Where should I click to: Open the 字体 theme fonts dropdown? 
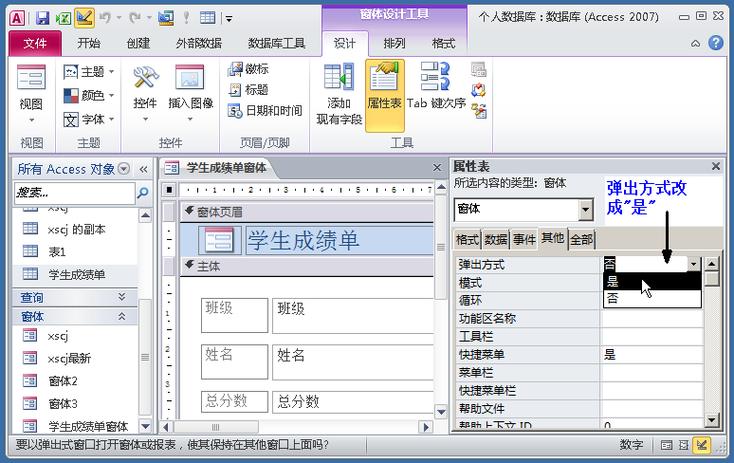(89, 119)
